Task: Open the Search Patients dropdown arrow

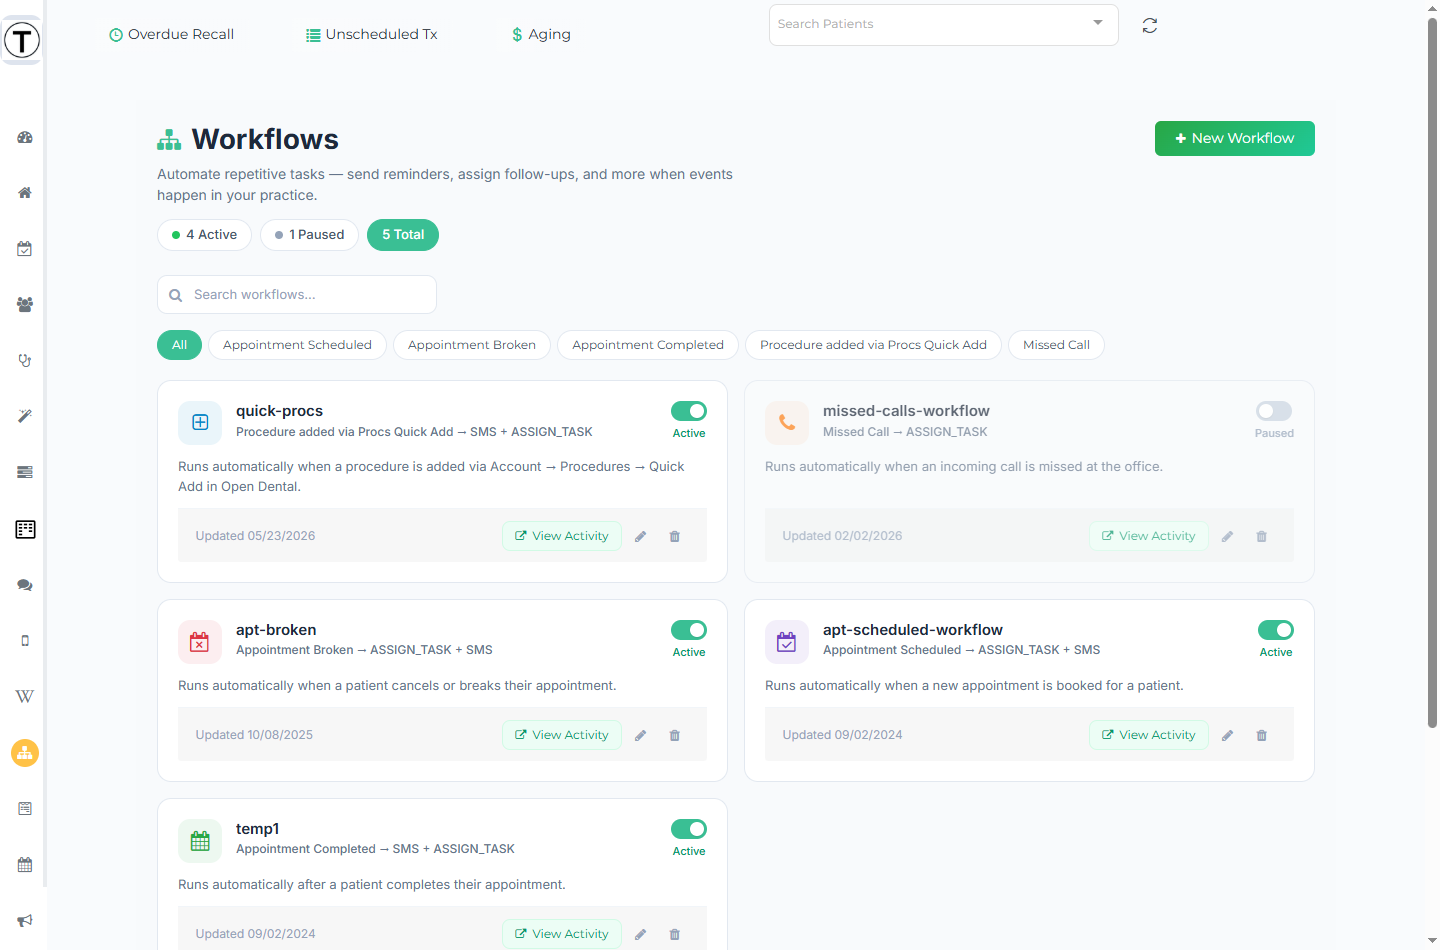Action: coord(1098,23)
